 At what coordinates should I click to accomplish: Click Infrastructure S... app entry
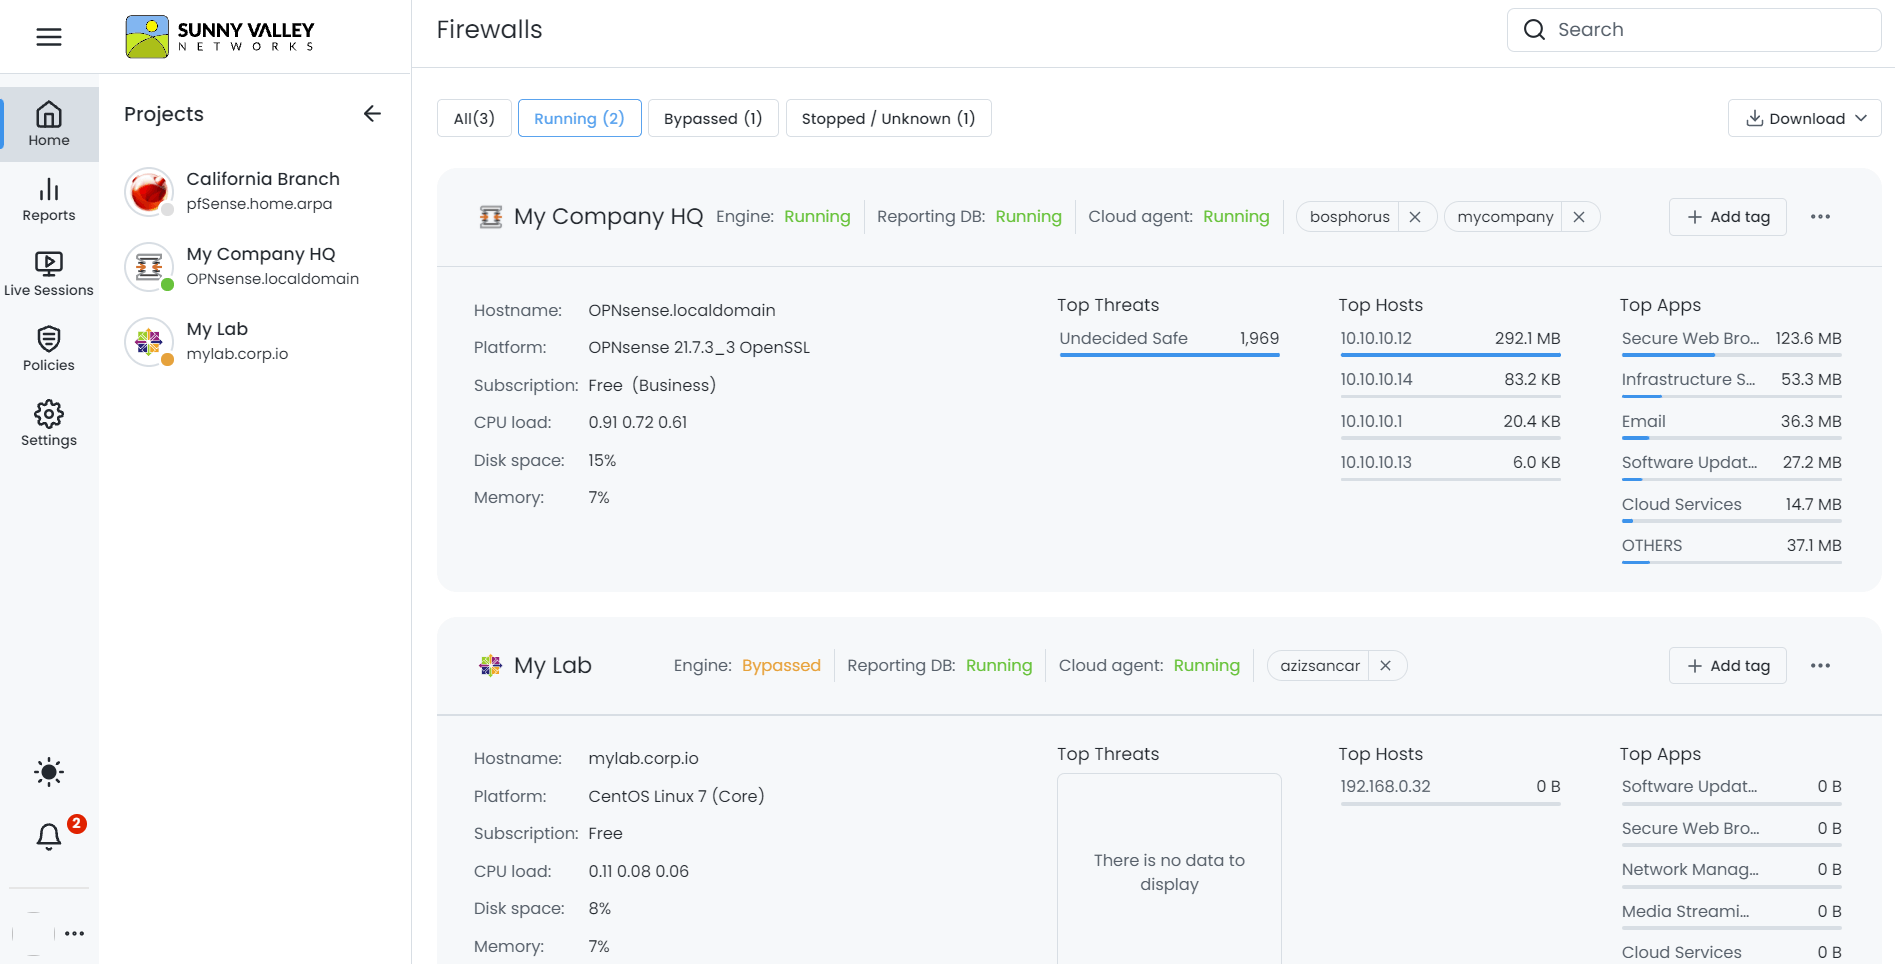1731,383
